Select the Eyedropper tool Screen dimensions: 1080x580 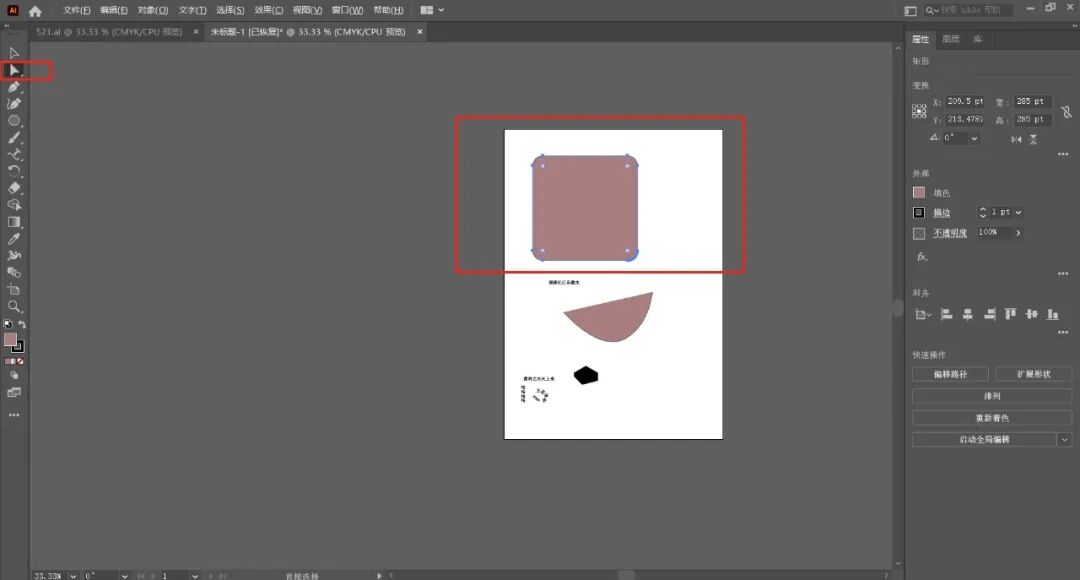point(14,238)
